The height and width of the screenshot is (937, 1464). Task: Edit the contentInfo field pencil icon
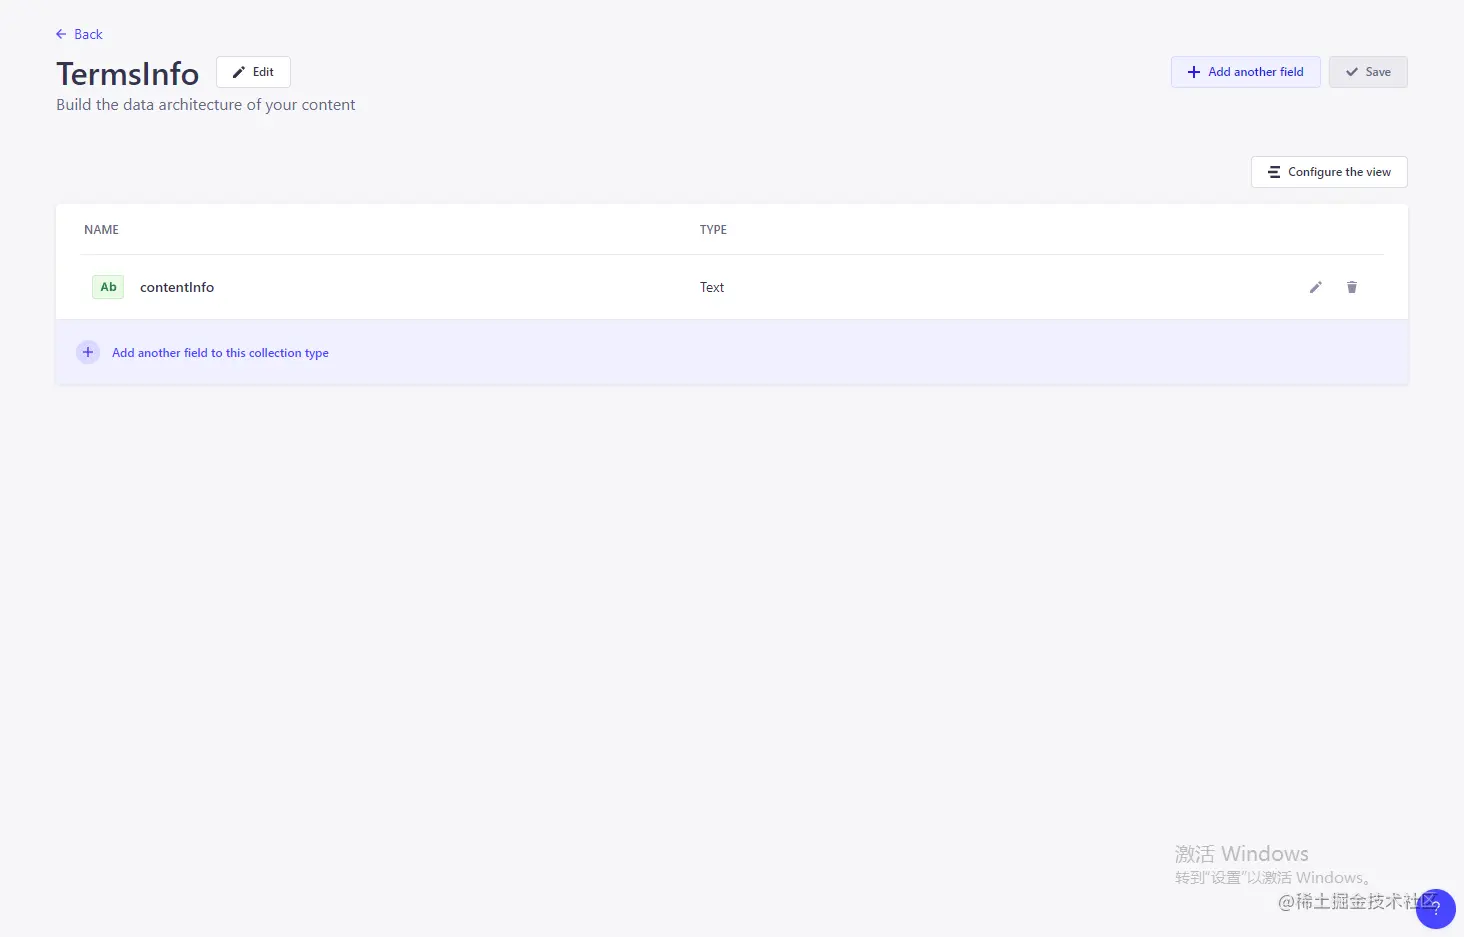1316,287
